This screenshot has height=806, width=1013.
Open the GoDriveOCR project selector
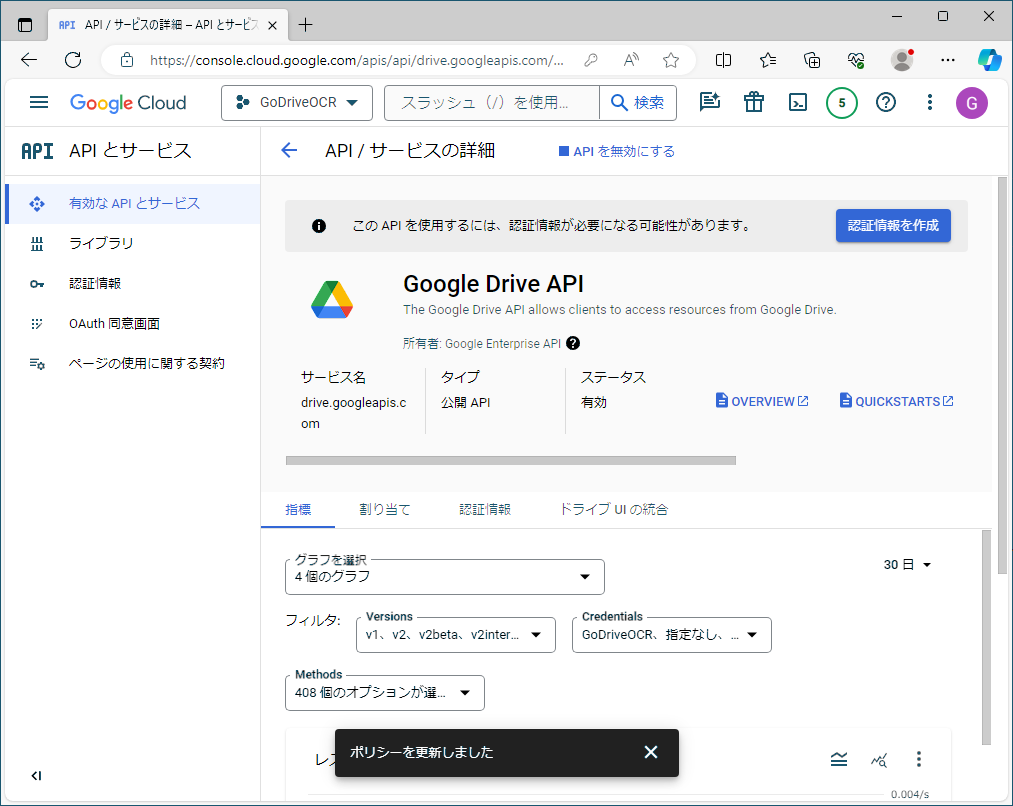coord(297,103)
